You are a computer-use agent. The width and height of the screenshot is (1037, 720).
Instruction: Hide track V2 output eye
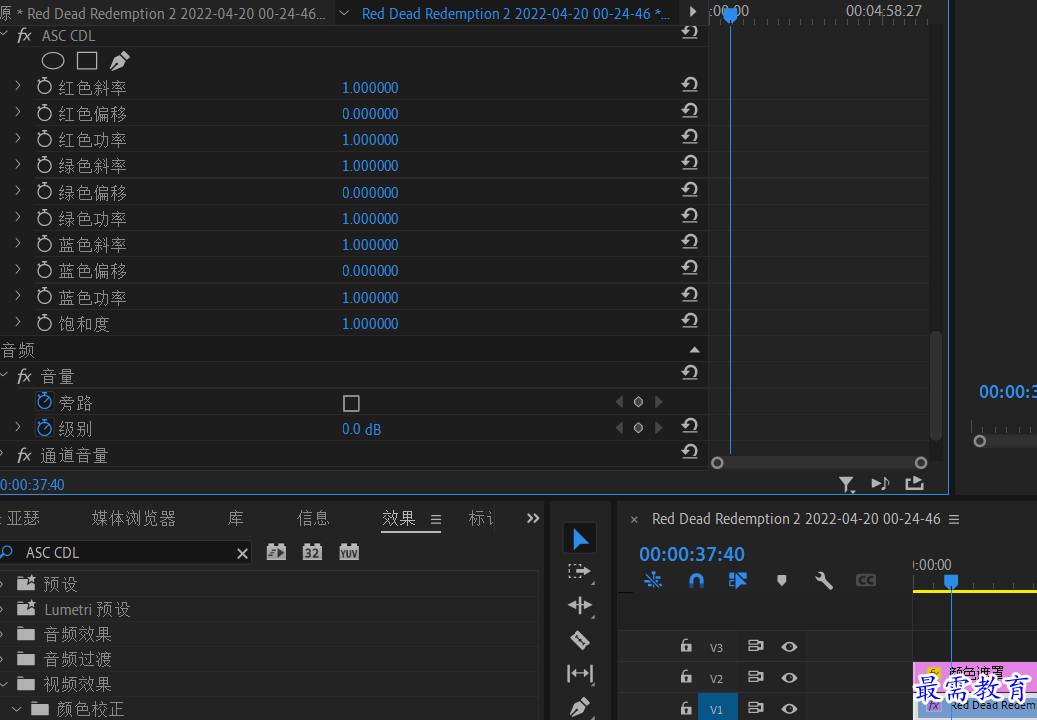pos(789,678)
